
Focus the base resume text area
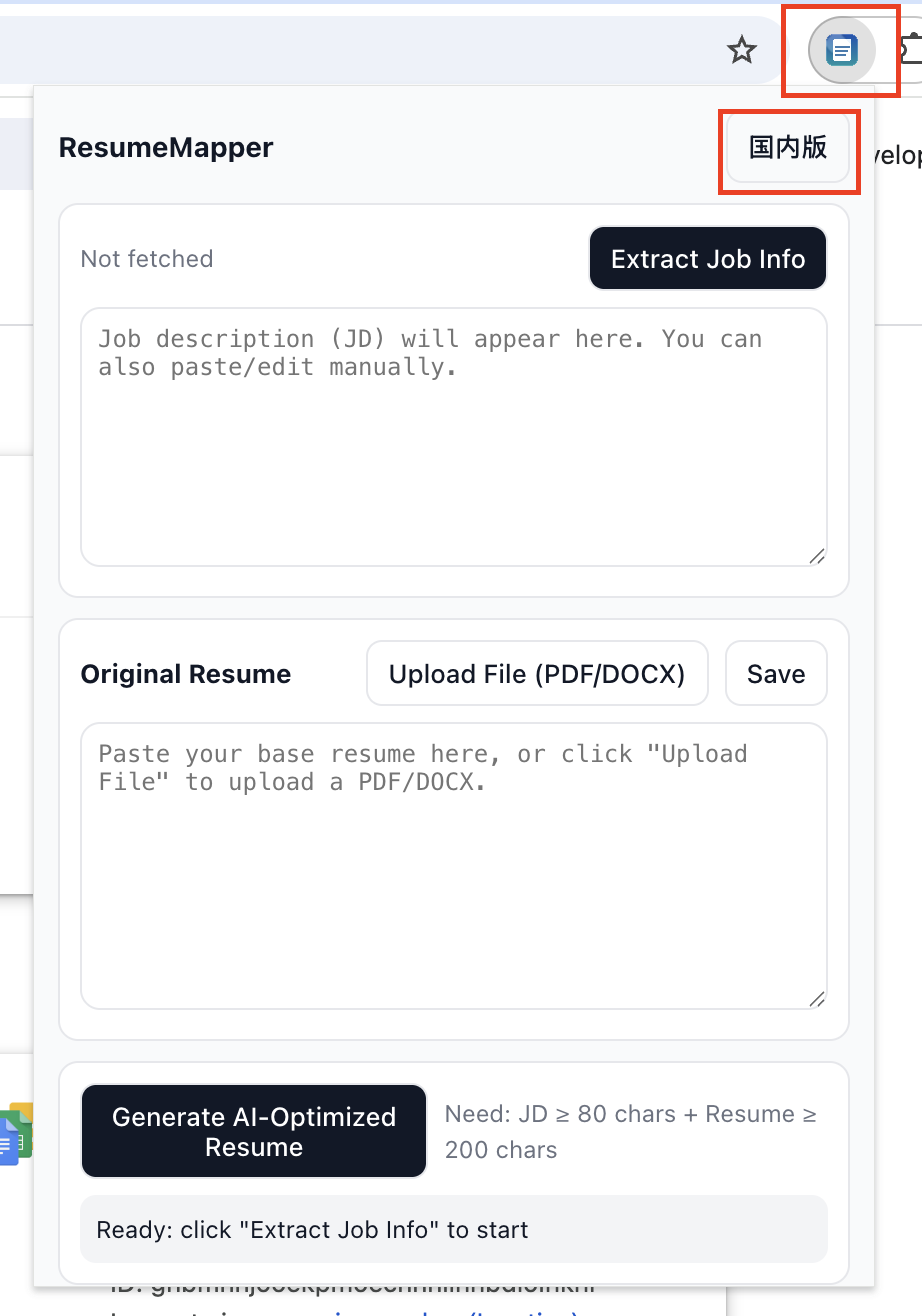tap(454, 866)
